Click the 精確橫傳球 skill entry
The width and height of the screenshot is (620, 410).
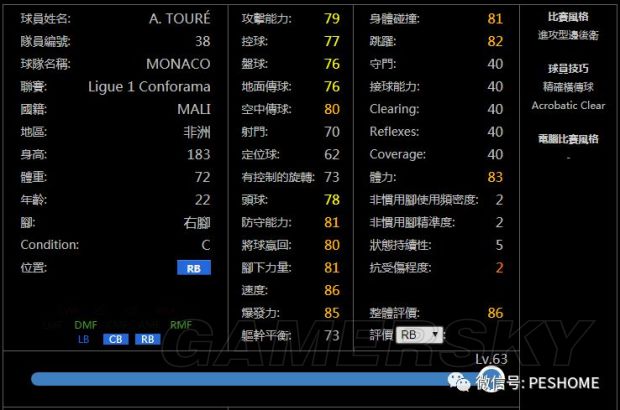tap(568, 87)
